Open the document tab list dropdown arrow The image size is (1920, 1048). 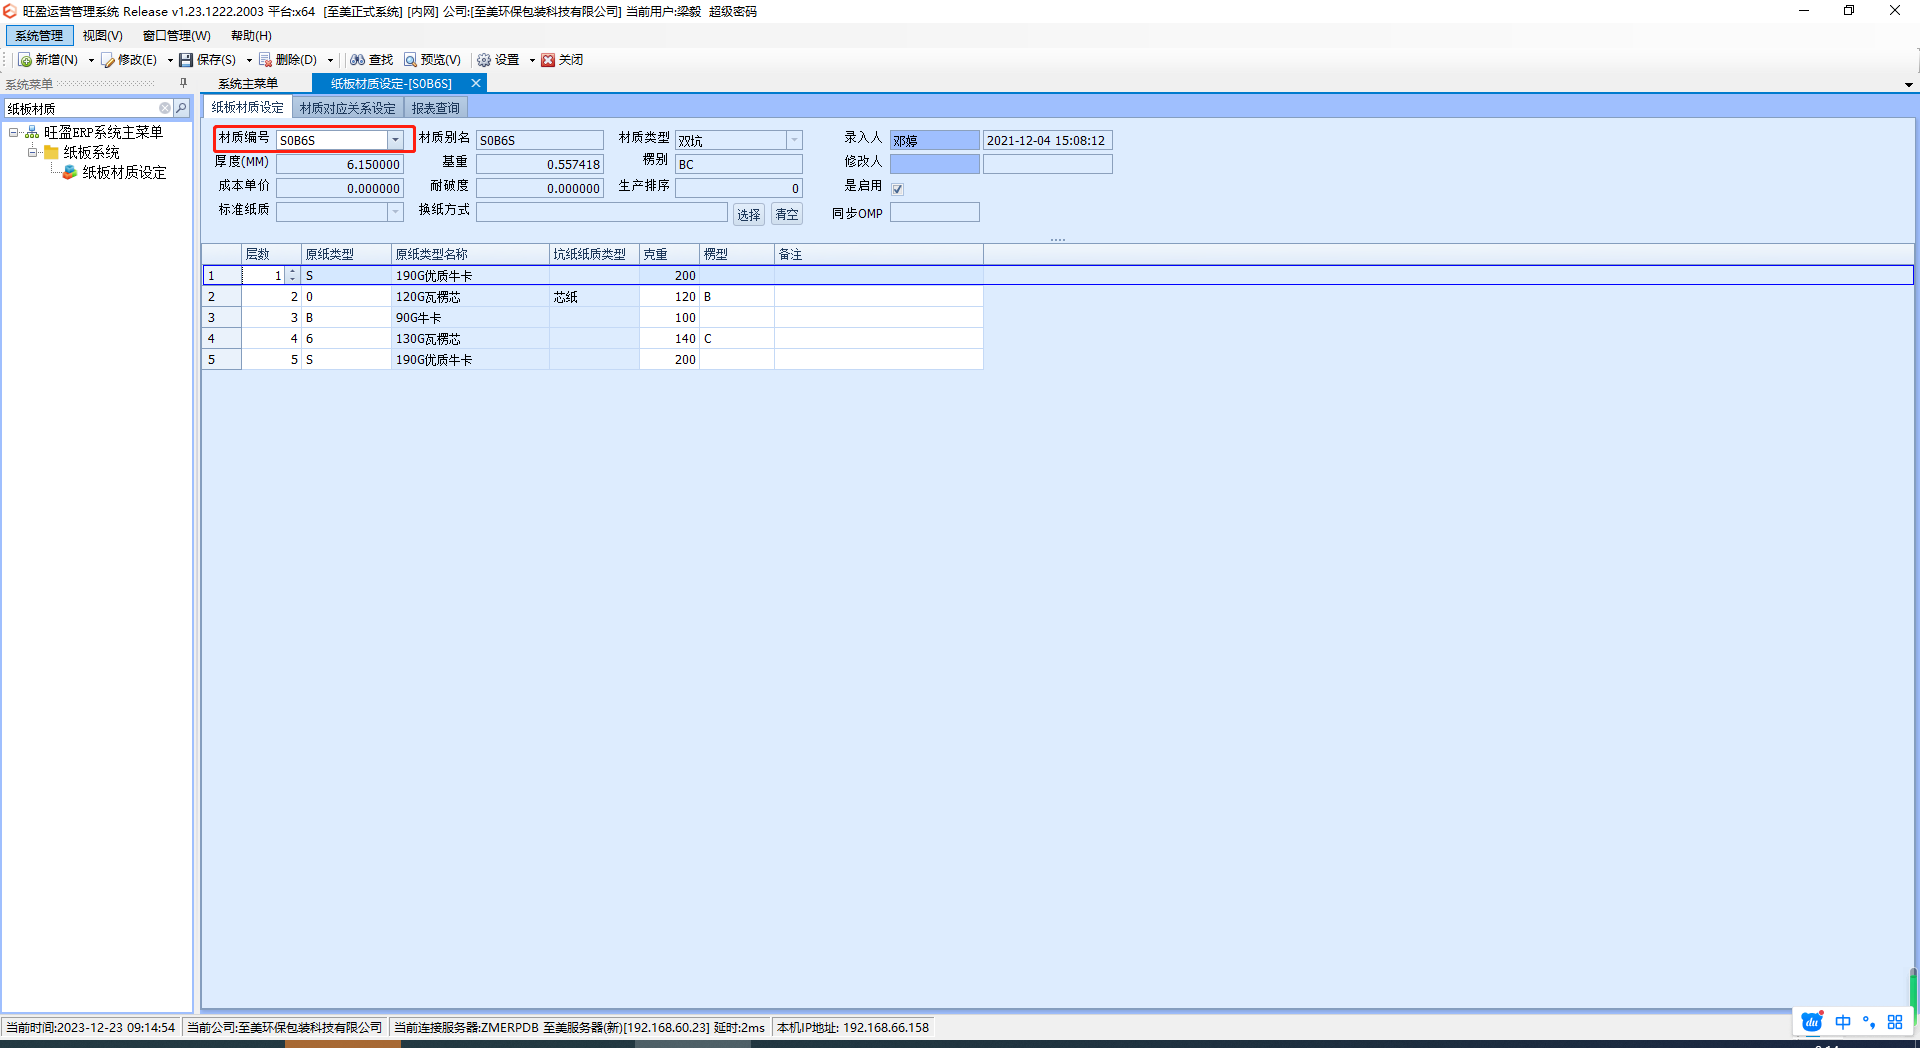point(1908,85)
